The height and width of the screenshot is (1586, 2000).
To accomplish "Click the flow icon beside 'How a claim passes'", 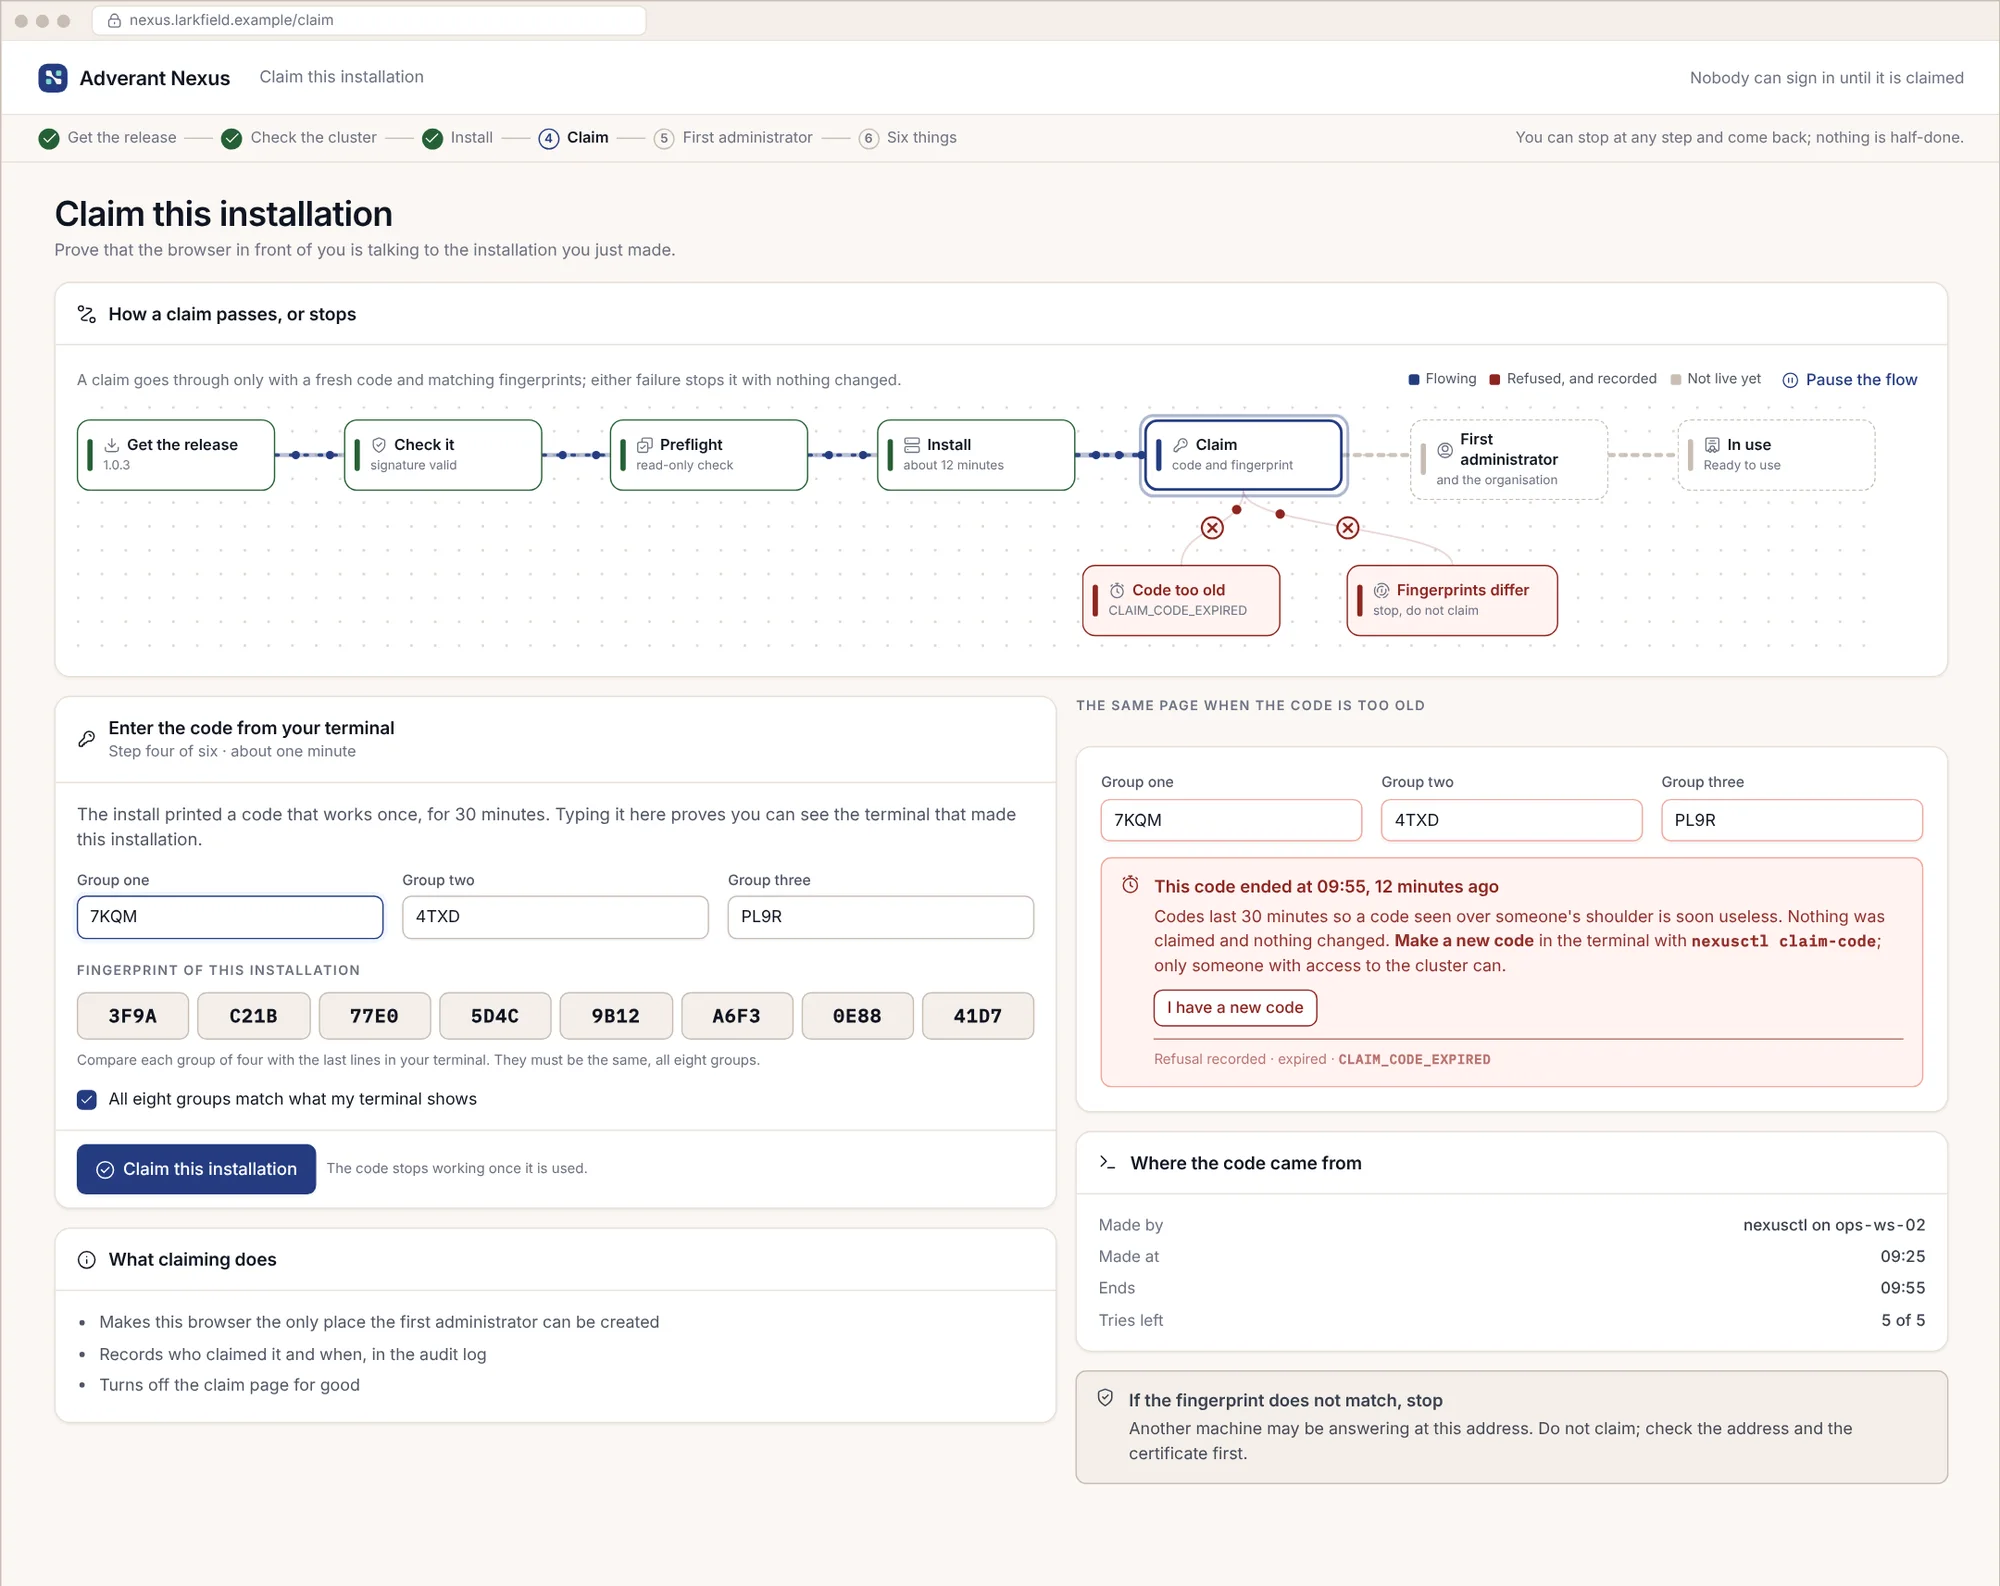I will (x=87, y=314).
